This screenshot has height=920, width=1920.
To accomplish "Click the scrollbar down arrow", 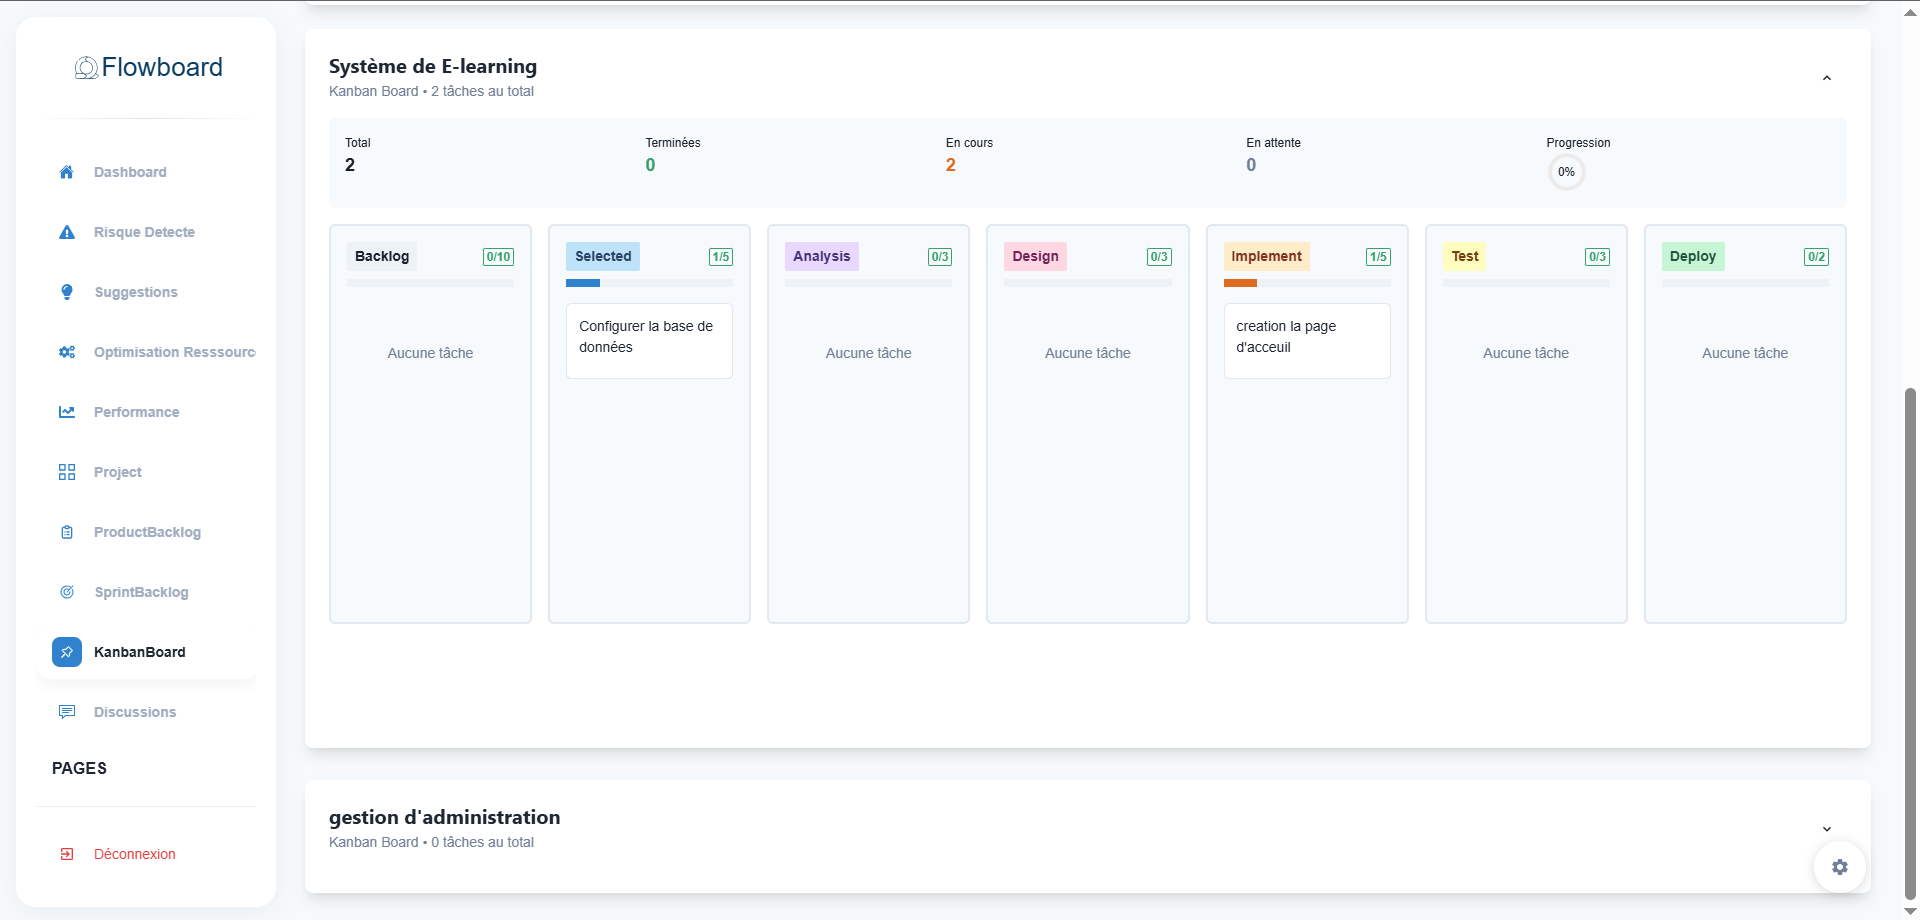I will tap(1911, 912).
